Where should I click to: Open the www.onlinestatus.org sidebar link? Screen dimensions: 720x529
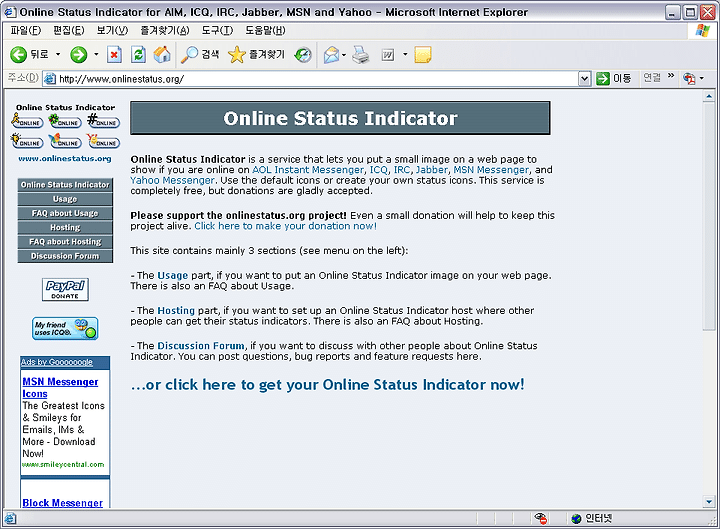[x=65, y=158]
